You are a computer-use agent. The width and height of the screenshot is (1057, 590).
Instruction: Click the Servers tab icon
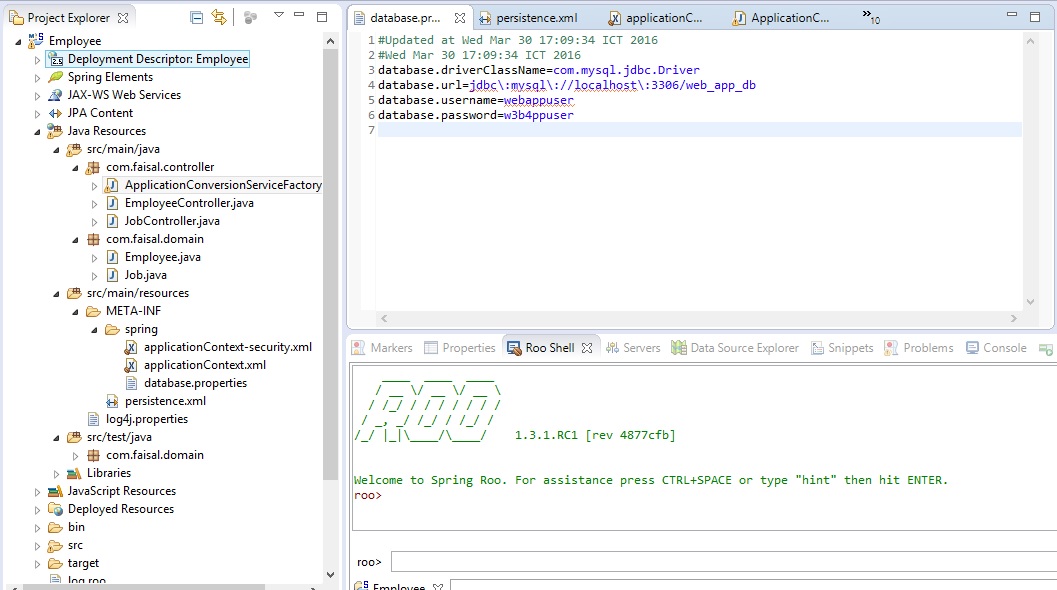[x=612, y=348]
